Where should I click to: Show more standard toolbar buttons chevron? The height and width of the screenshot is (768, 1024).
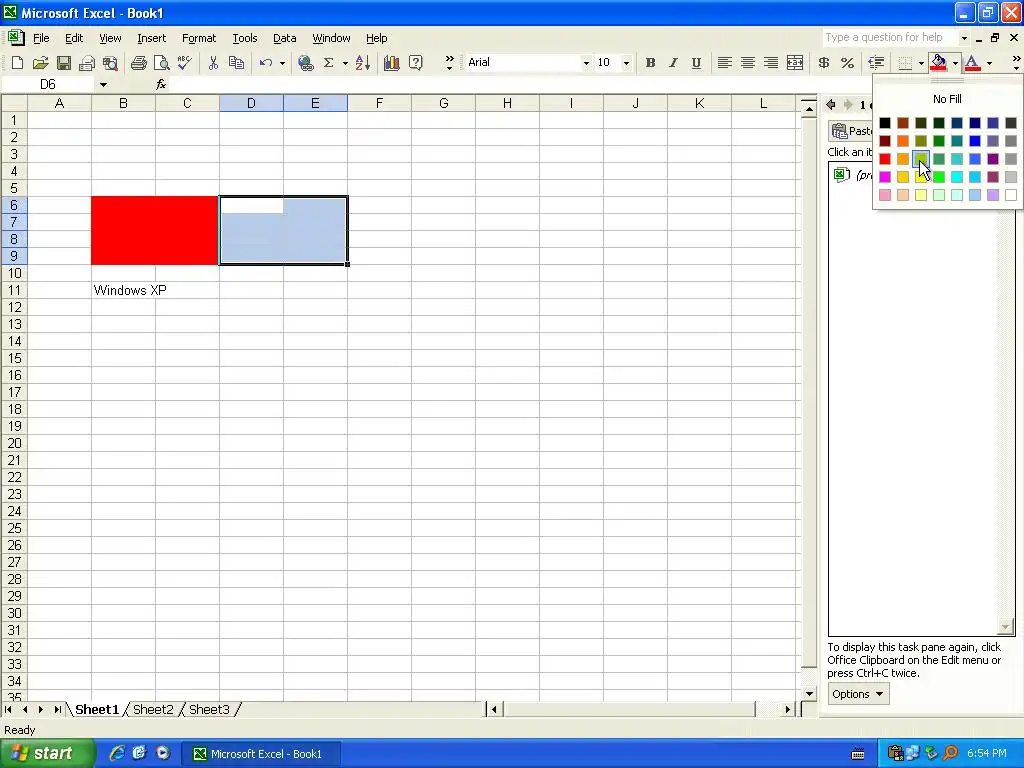click(x=449, y=63)
